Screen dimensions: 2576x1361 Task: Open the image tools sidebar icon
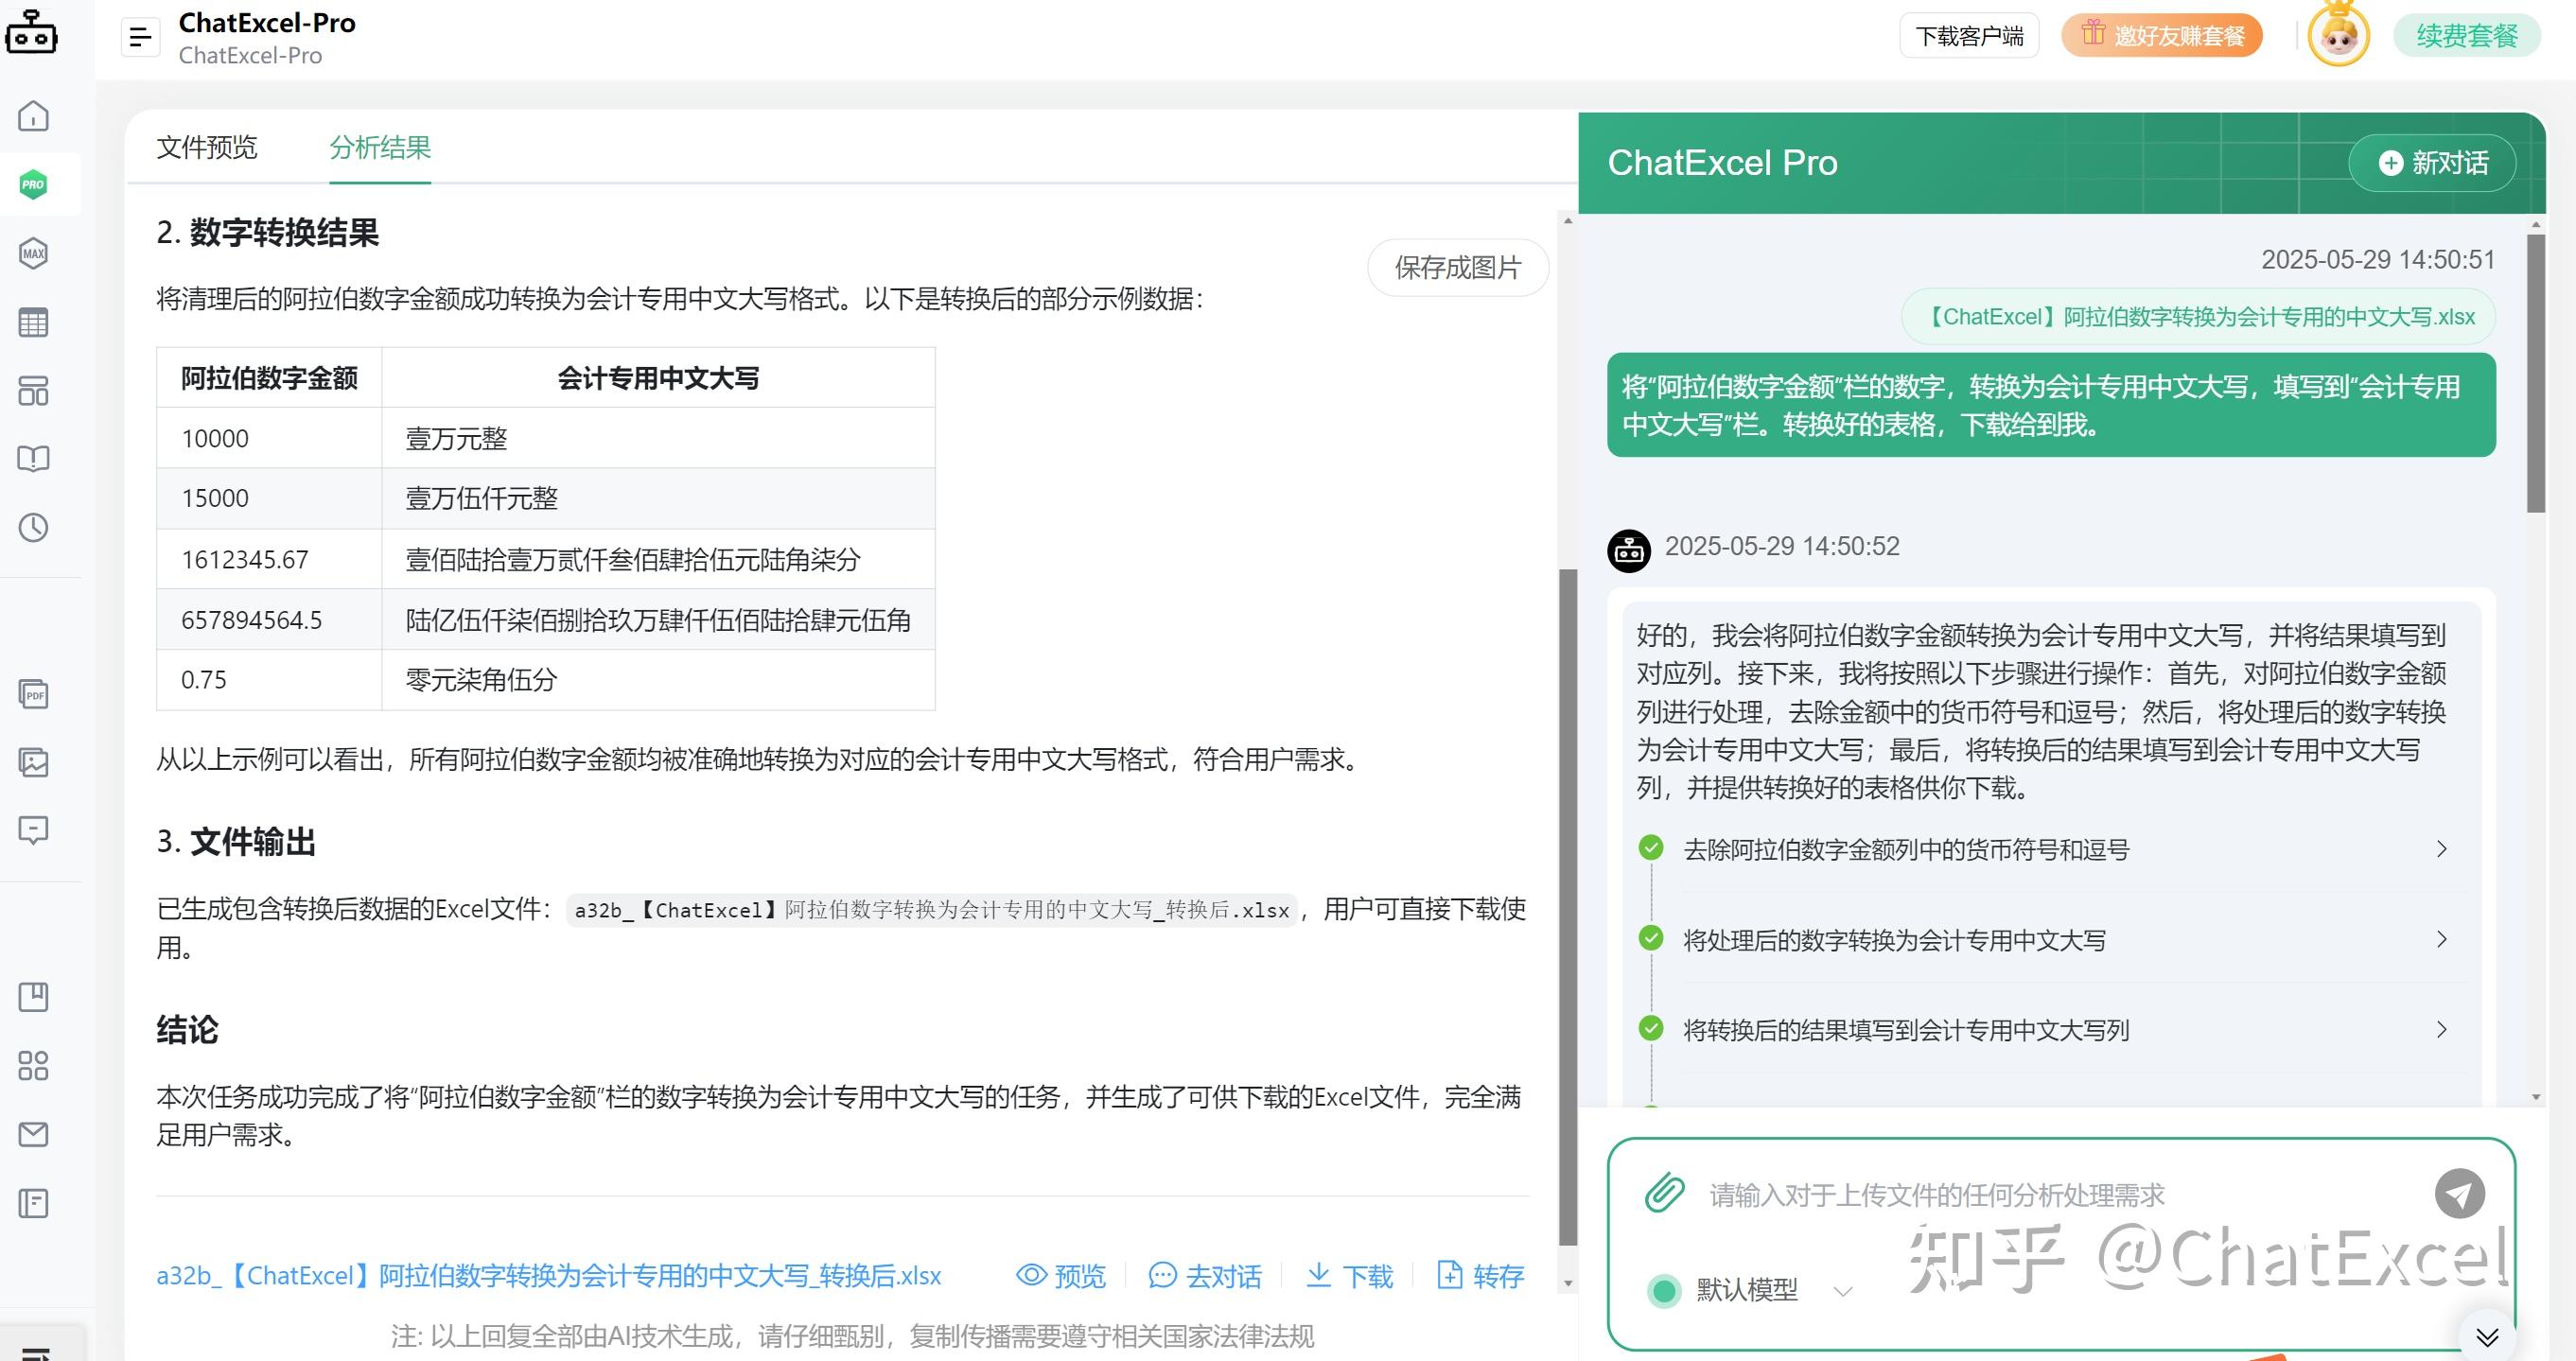click(x=33, y=762)
